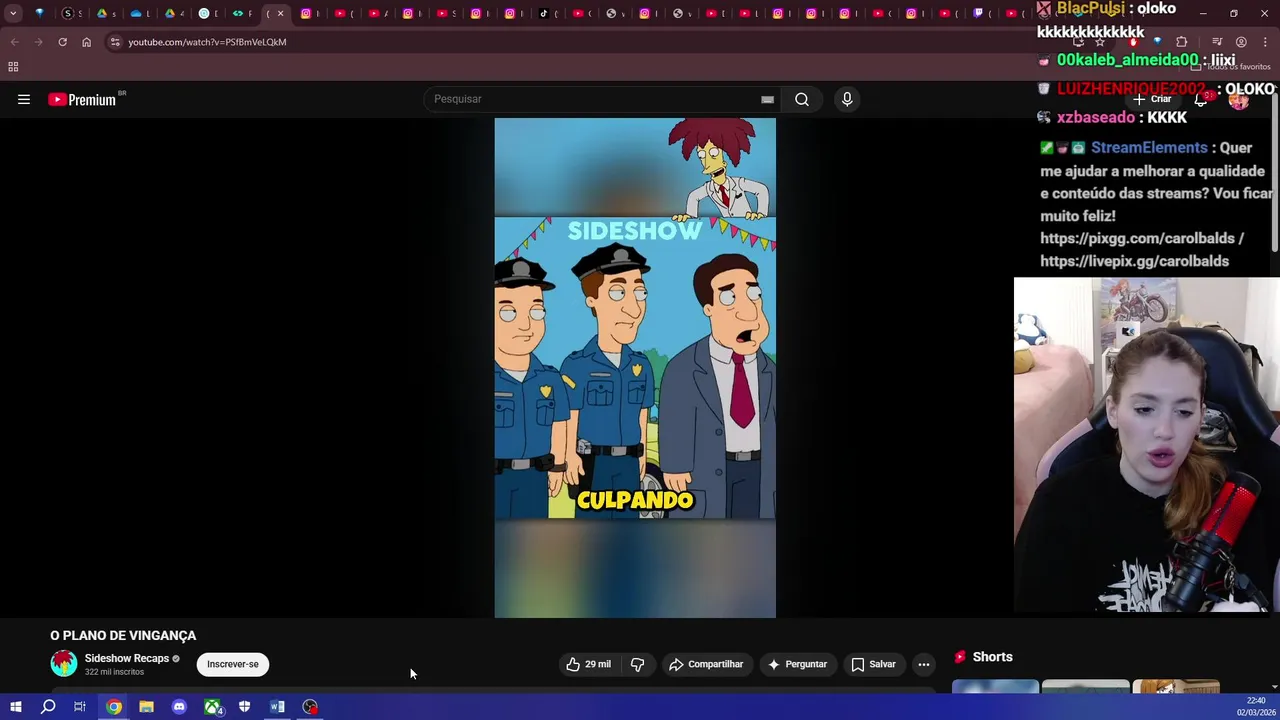This screenshot has height=720, width=1280.
Task: Open Windows Security shield on taskbar
Action: pyautogui.click(x=244, y=707)
